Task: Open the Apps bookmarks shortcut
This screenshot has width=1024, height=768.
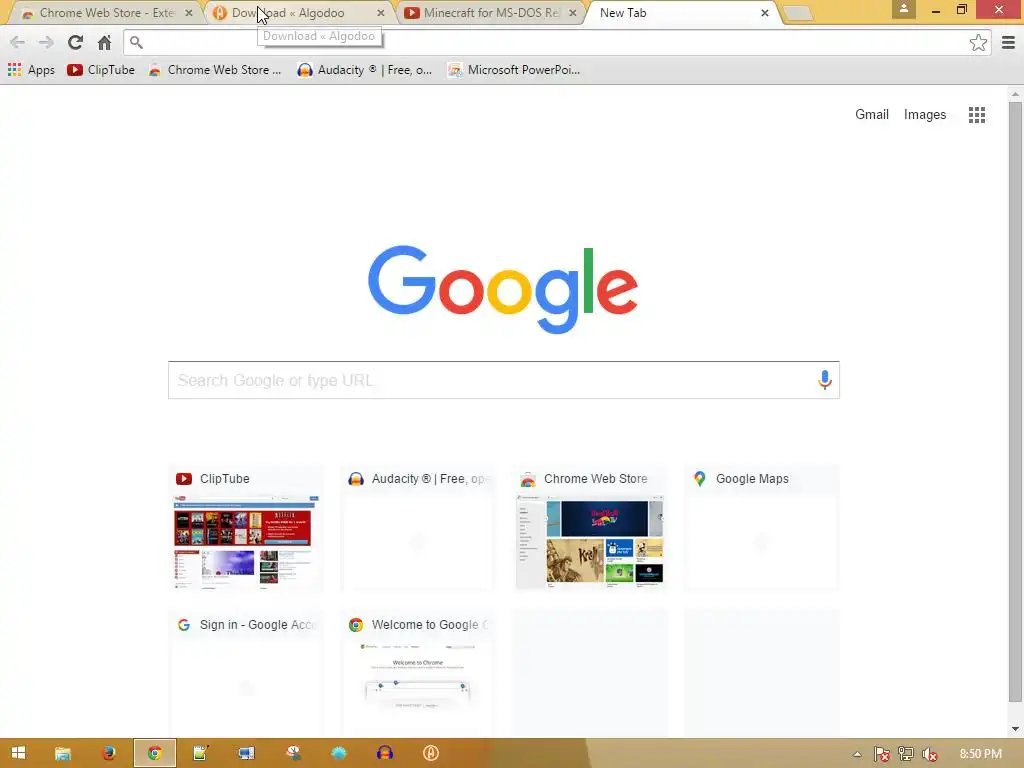Action: [31, 70]
